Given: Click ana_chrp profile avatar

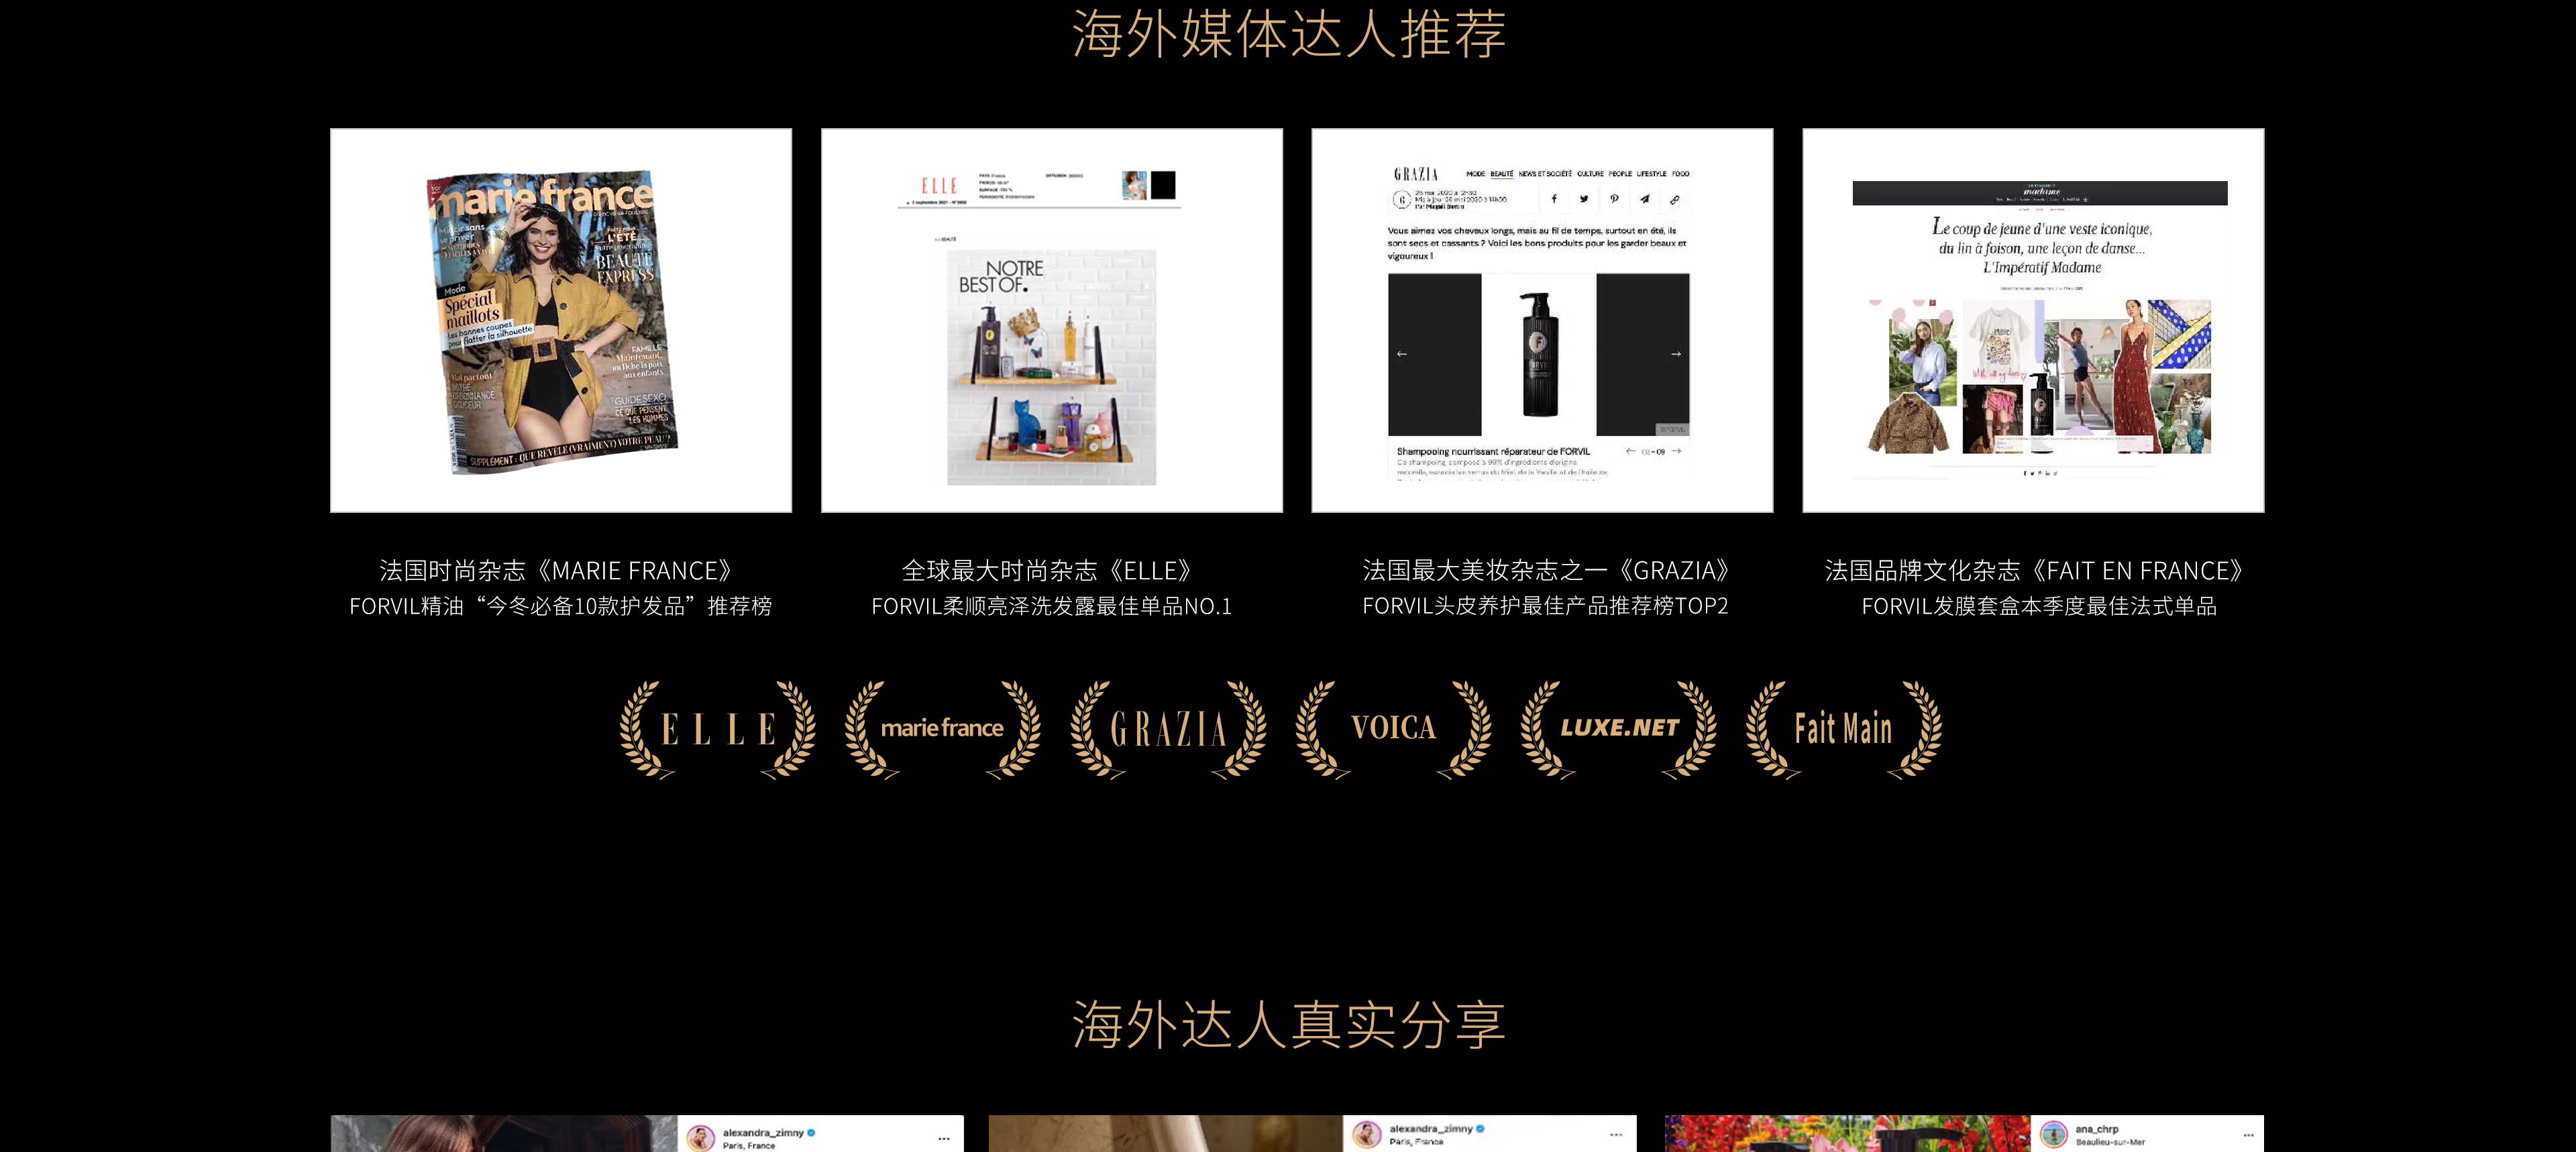Looking at the screenshot, I should click(x=2054, y=1135).
